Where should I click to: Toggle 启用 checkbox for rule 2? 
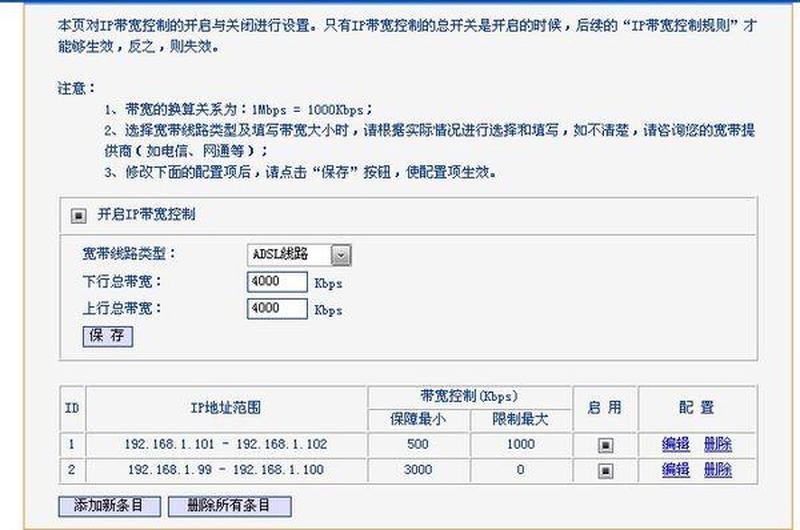pyautogui.click(x=605, y=470)
